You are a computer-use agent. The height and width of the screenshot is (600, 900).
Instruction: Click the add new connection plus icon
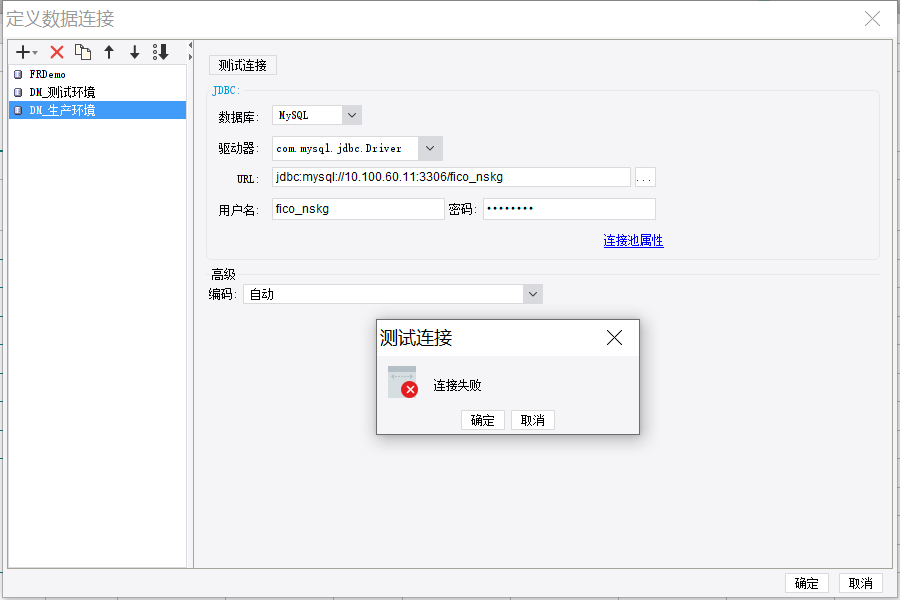point(23,52)
